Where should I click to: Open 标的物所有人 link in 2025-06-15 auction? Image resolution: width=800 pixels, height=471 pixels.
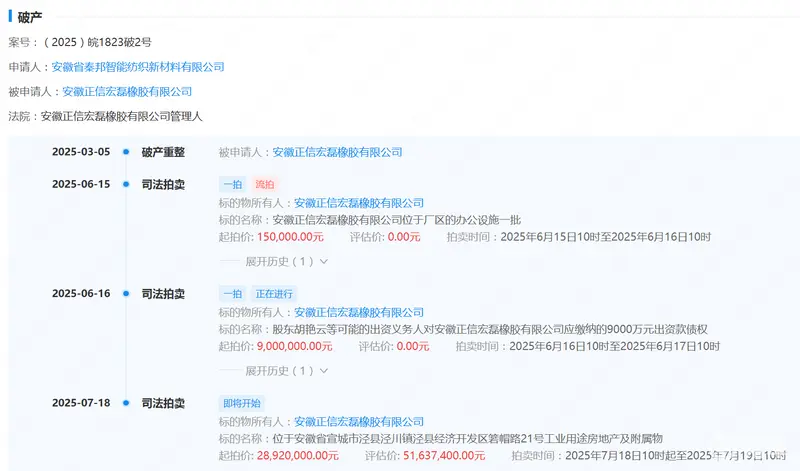coord(359,203)
